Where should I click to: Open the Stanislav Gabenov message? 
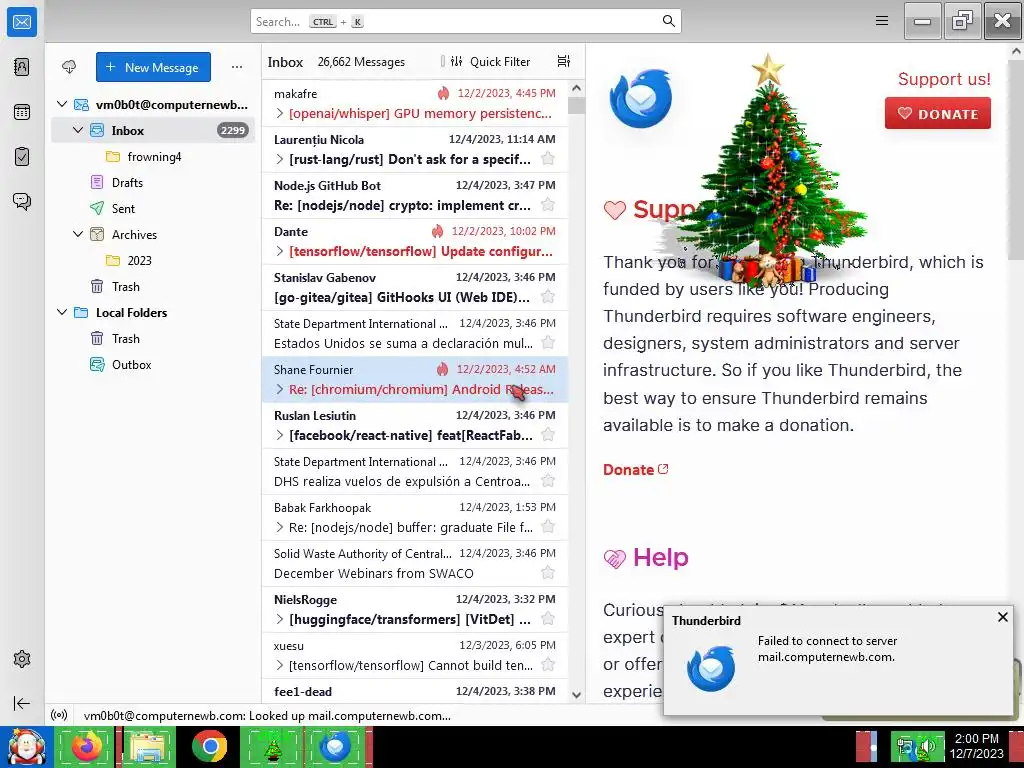(x=415, y=287)
